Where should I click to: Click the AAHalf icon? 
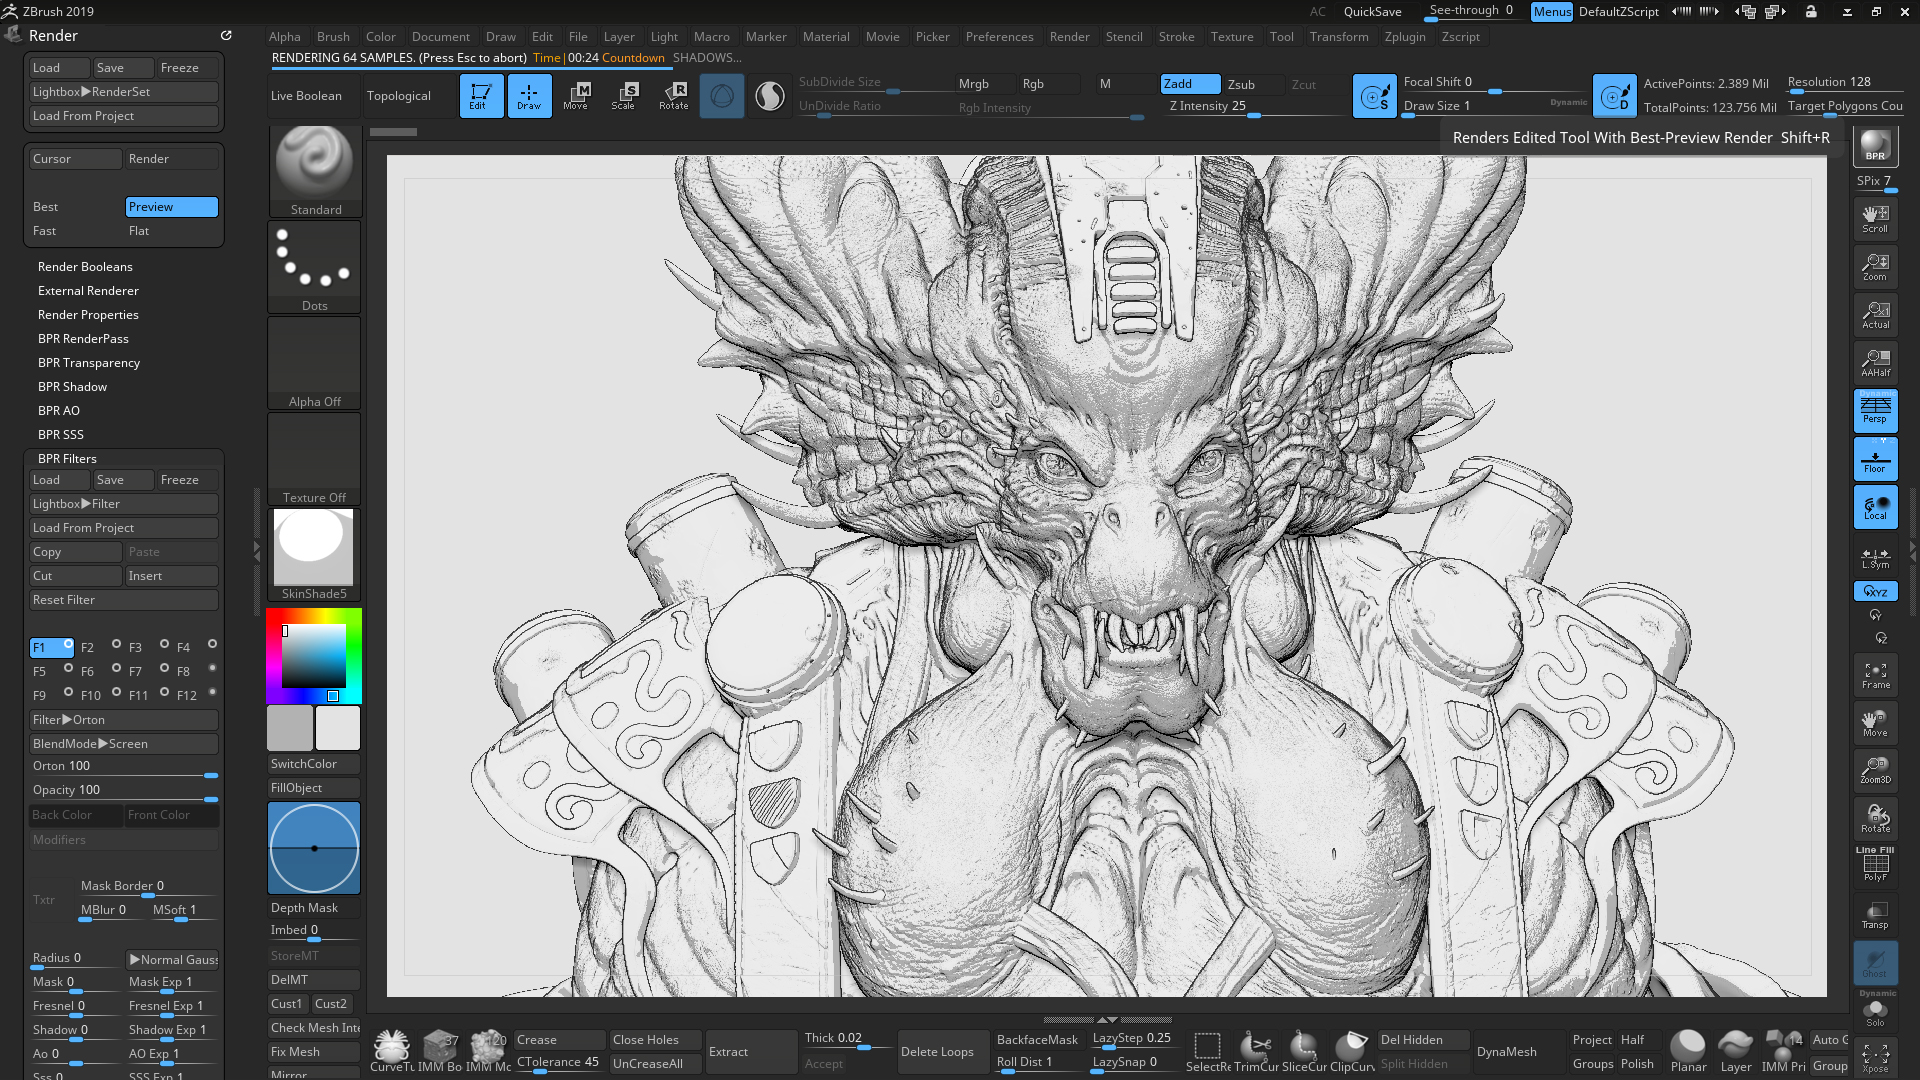(1875, 363)
